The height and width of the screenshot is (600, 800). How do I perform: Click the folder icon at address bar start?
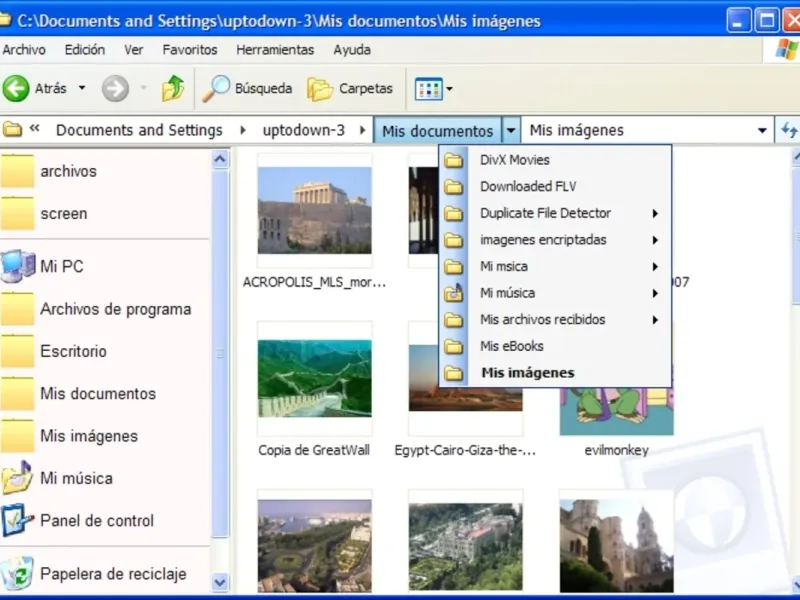coord(12,130)
